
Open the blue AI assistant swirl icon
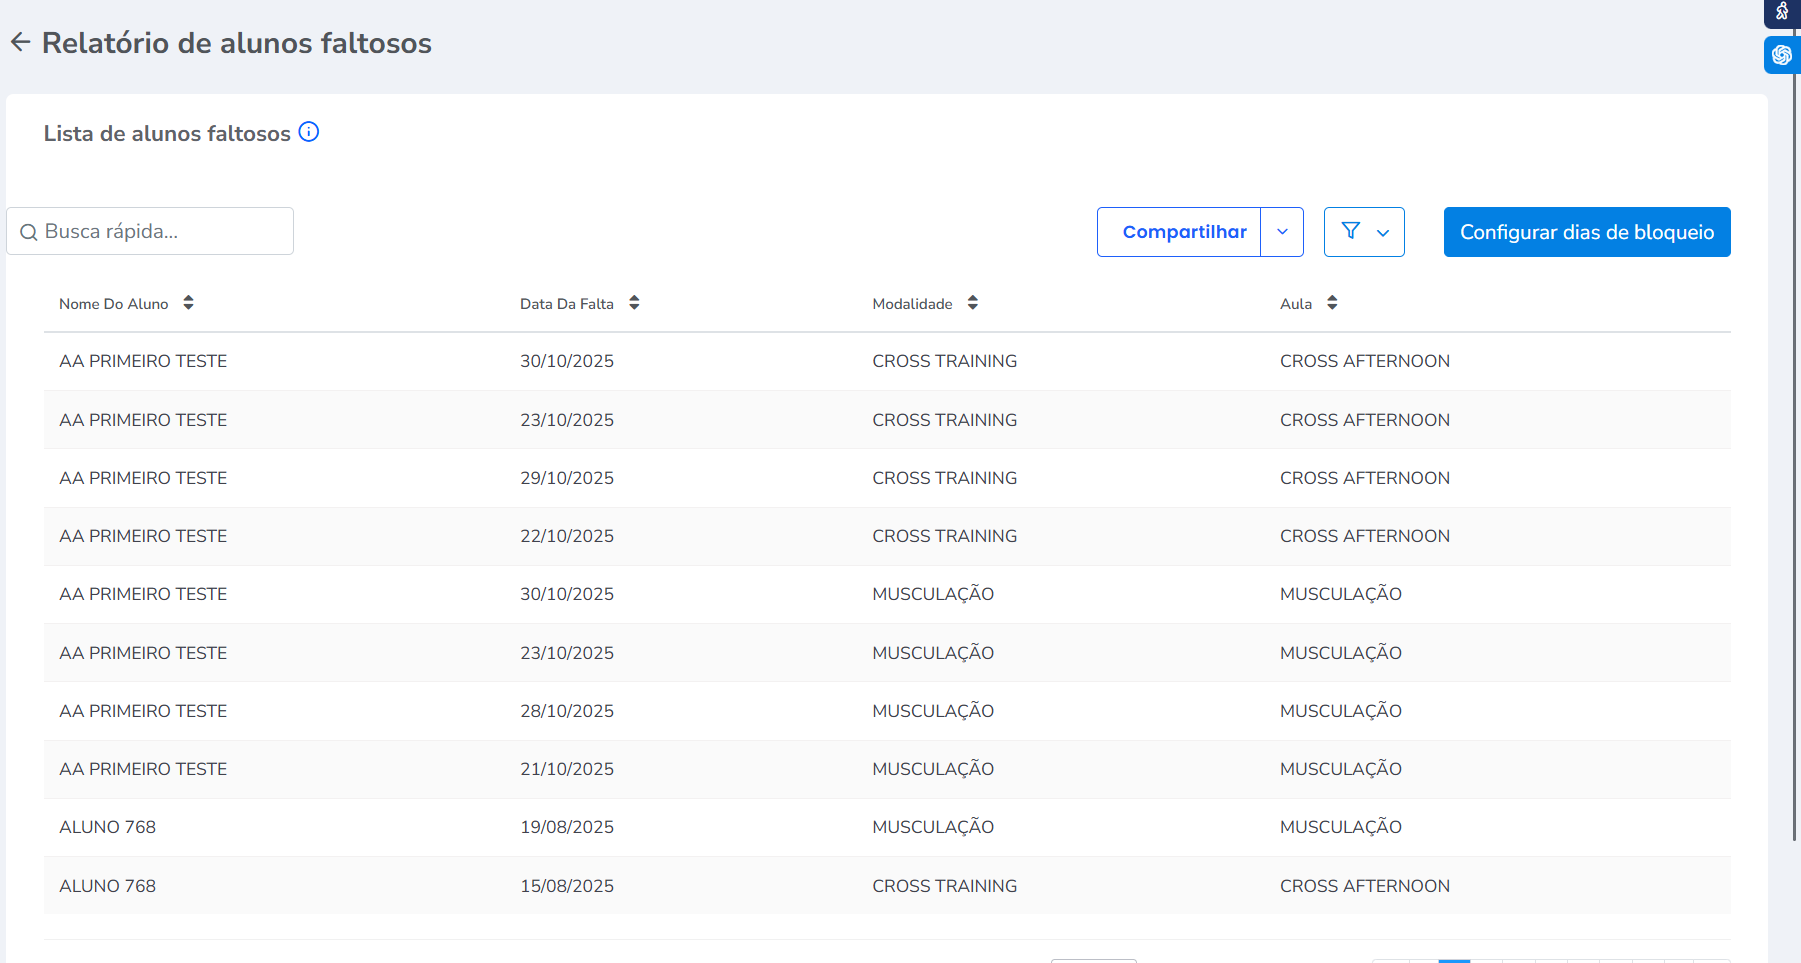click(1782, 55)
